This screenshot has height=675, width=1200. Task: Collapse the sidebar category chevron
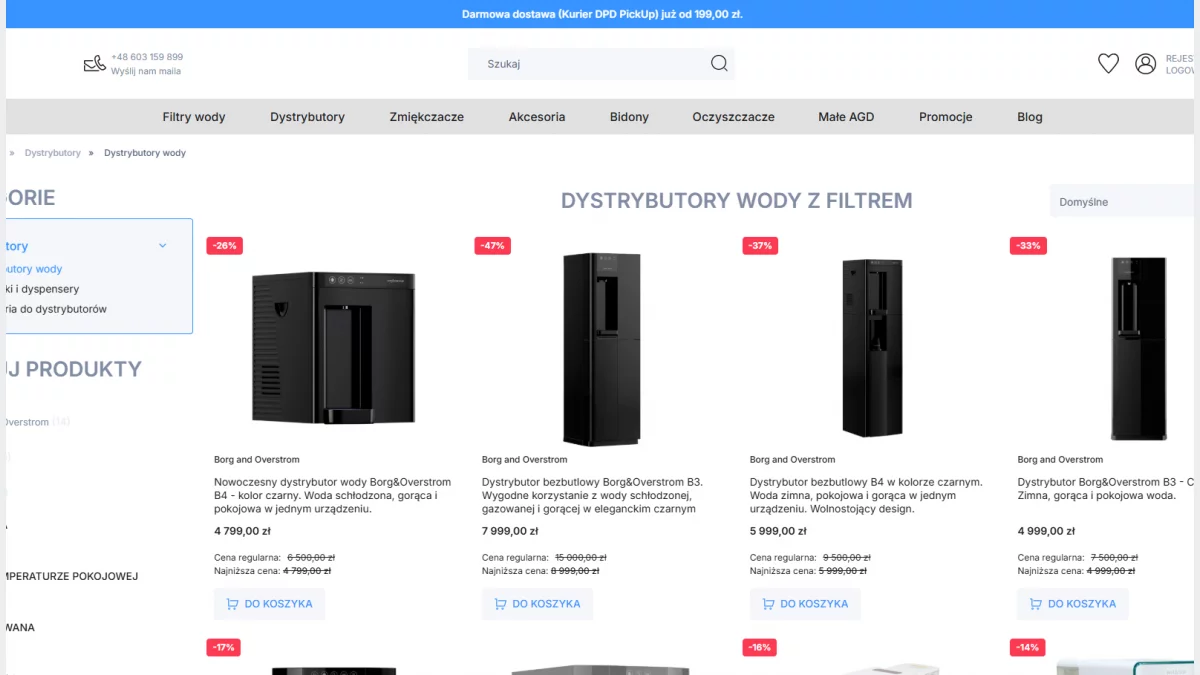click(x=163, y=246)
